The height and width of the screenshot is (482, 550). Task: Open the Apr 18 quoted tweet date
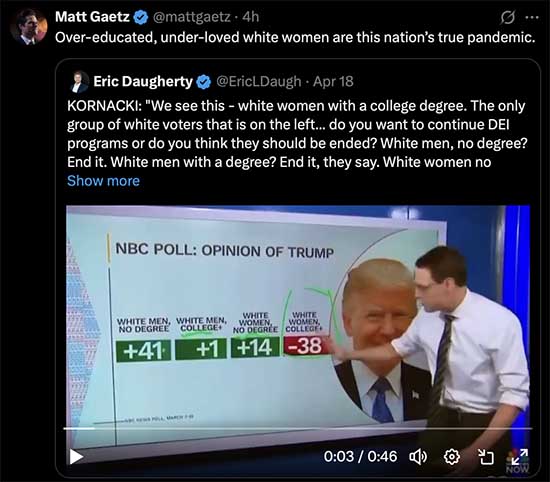point(333,81)
